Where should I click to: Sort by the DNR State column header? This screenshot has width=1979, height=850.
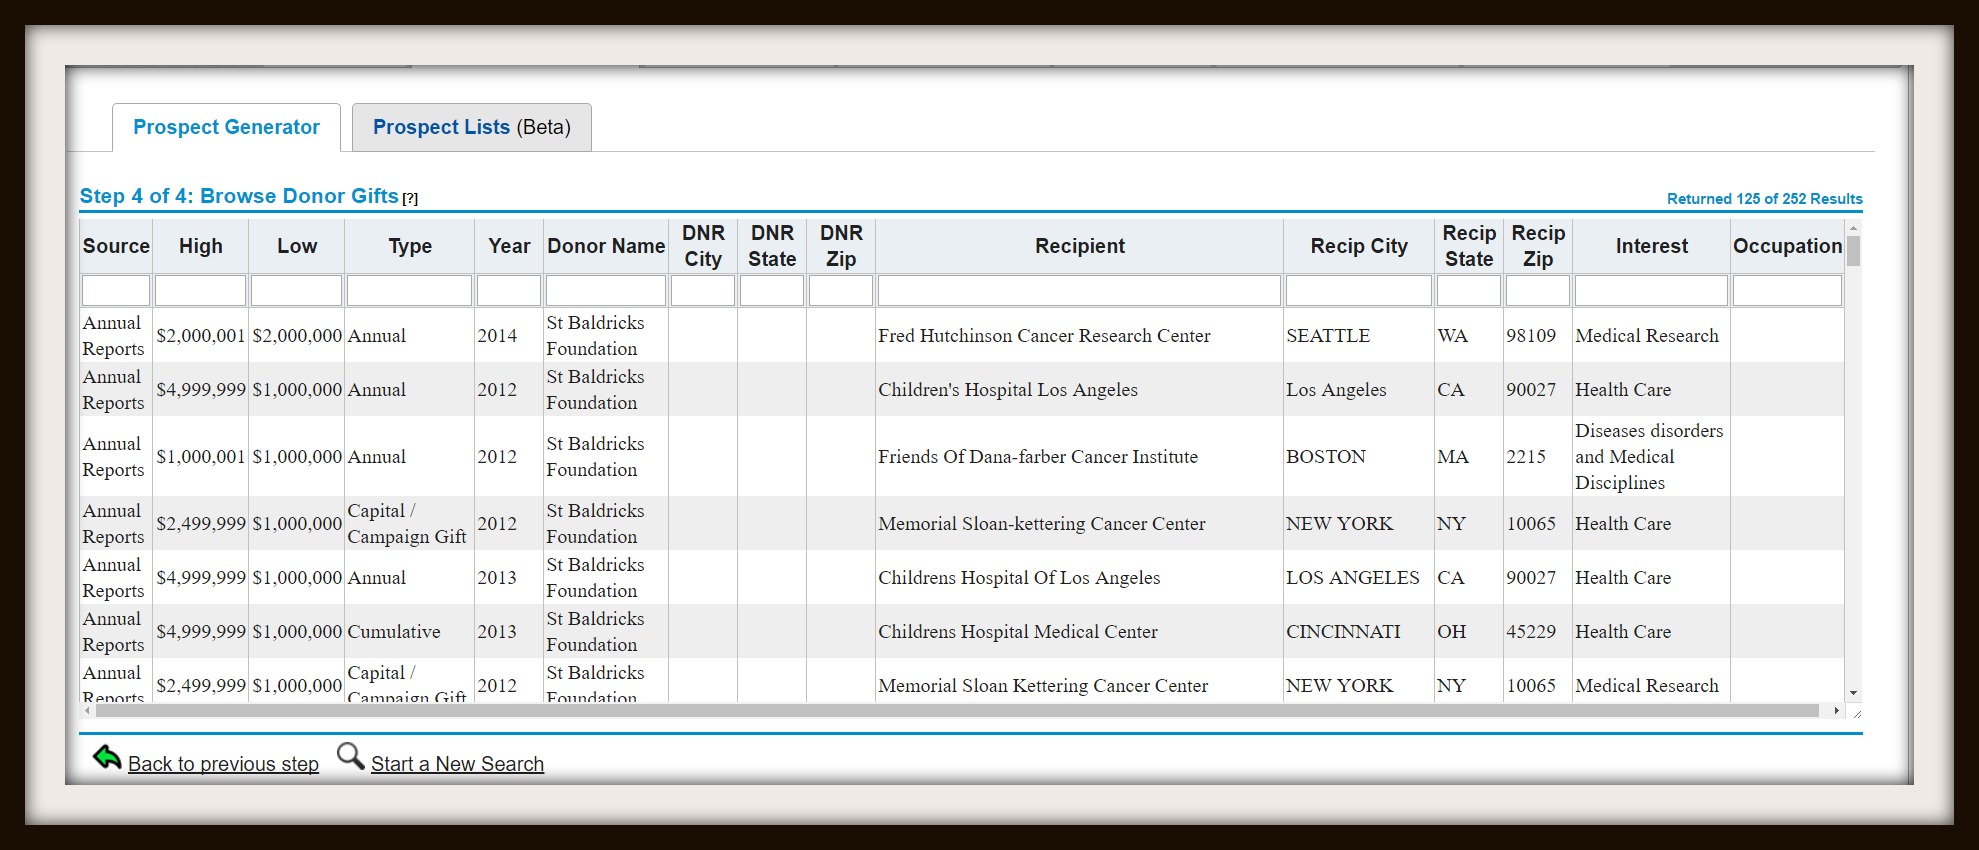click(772, 246)
